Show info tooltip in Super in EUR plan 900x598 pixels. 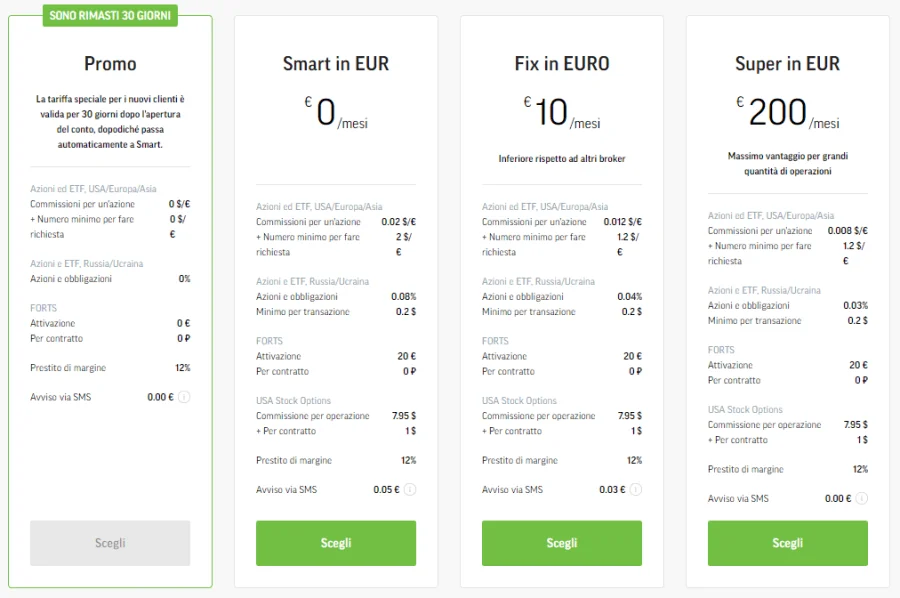click(x=862, y=499)
